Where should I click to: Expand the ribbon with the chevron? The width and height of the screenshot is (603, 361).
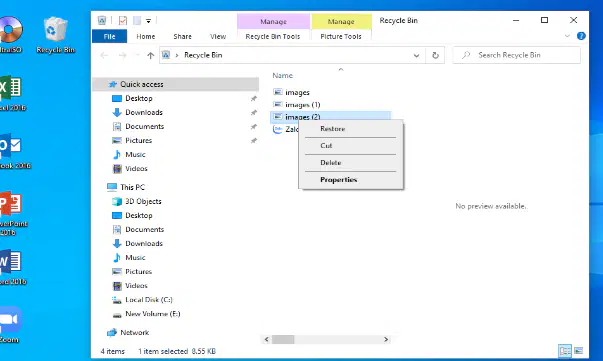click(x=567, y=36)
